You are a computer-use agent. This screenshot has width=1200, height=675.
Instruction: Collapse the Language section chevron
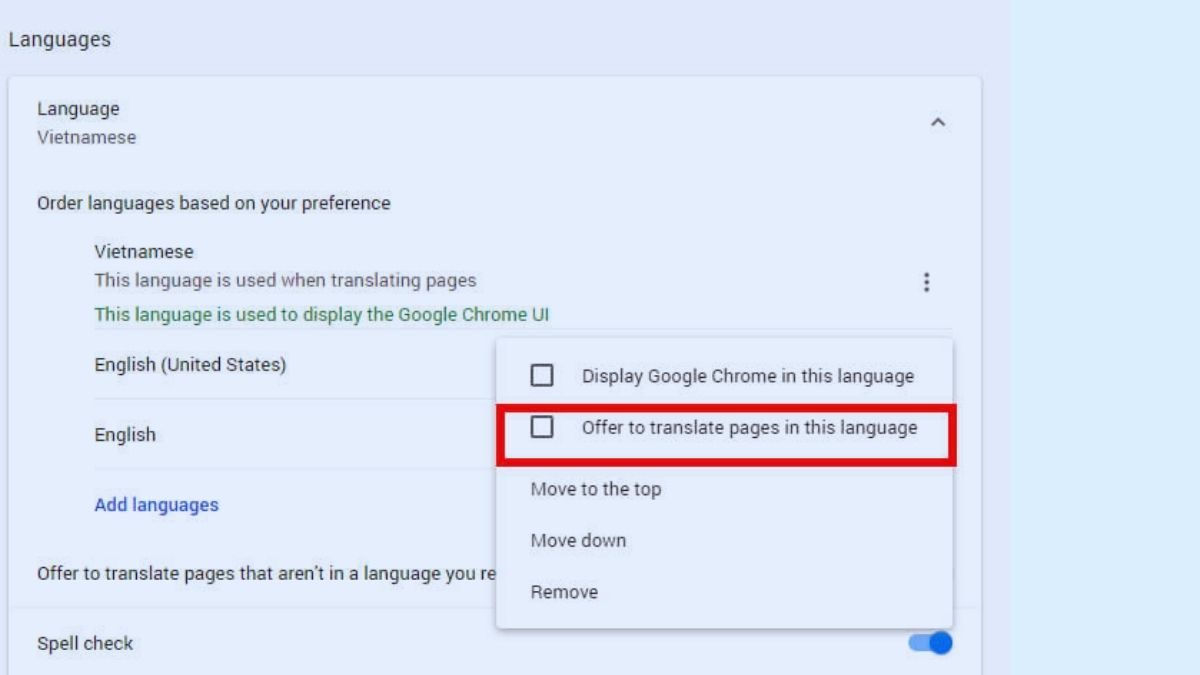(937, 122)
